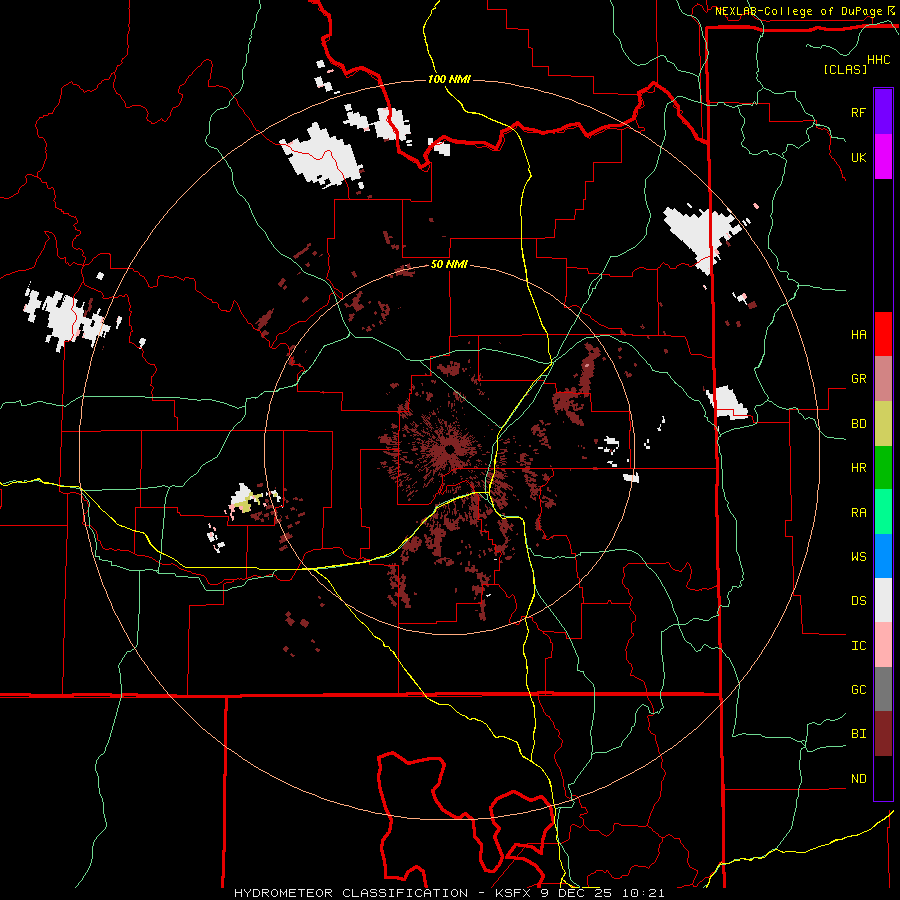Click the HA legend label

click(x=858, y=334)
